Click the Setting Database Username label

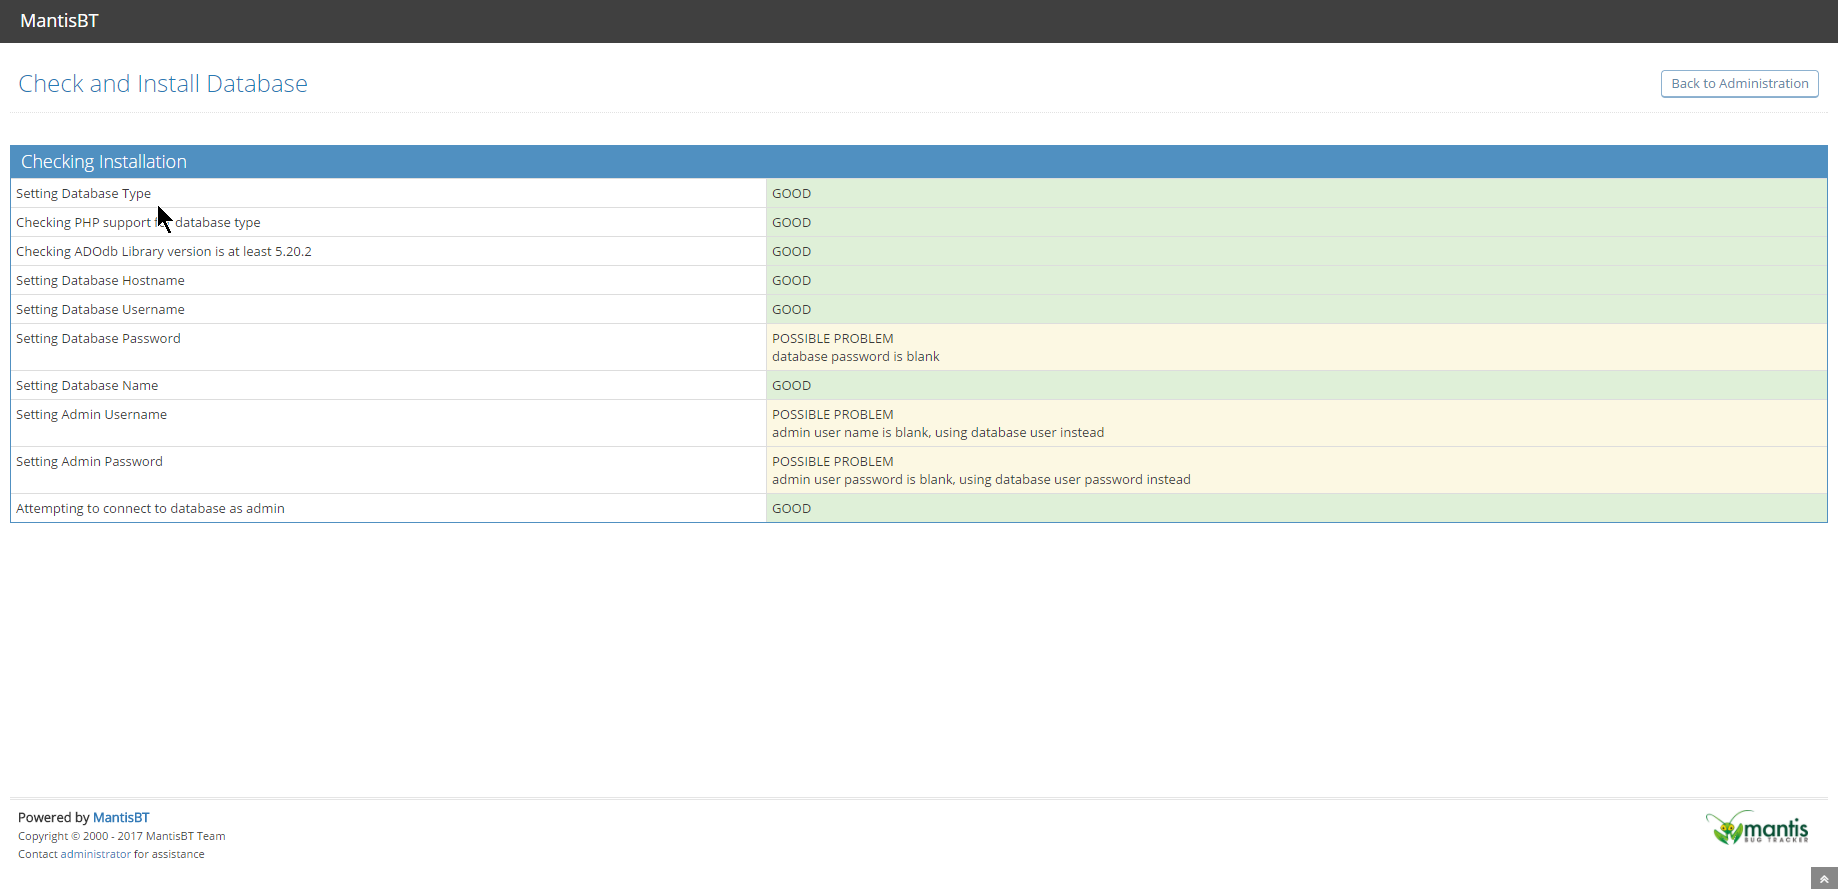(x=100, y=310)
